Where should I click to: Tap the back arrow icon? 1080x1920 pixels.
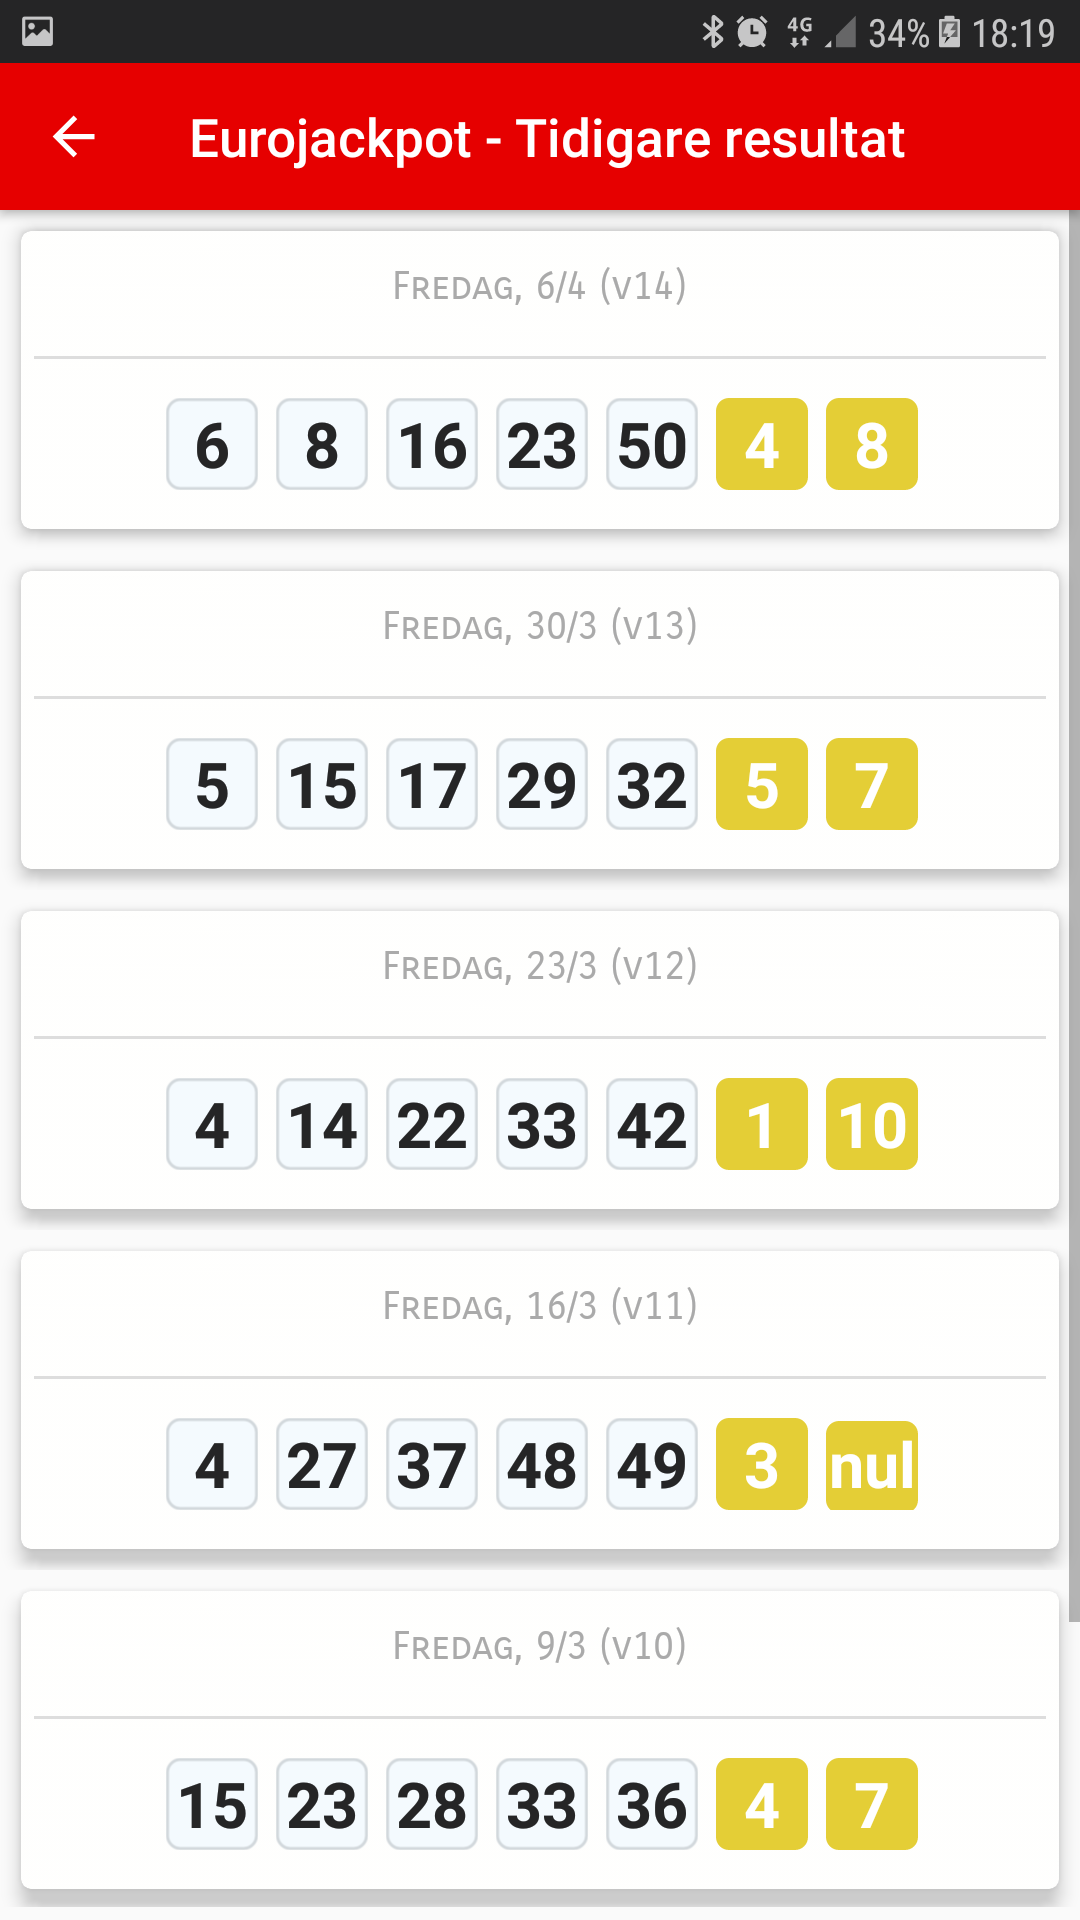click(x=74, y=137)
